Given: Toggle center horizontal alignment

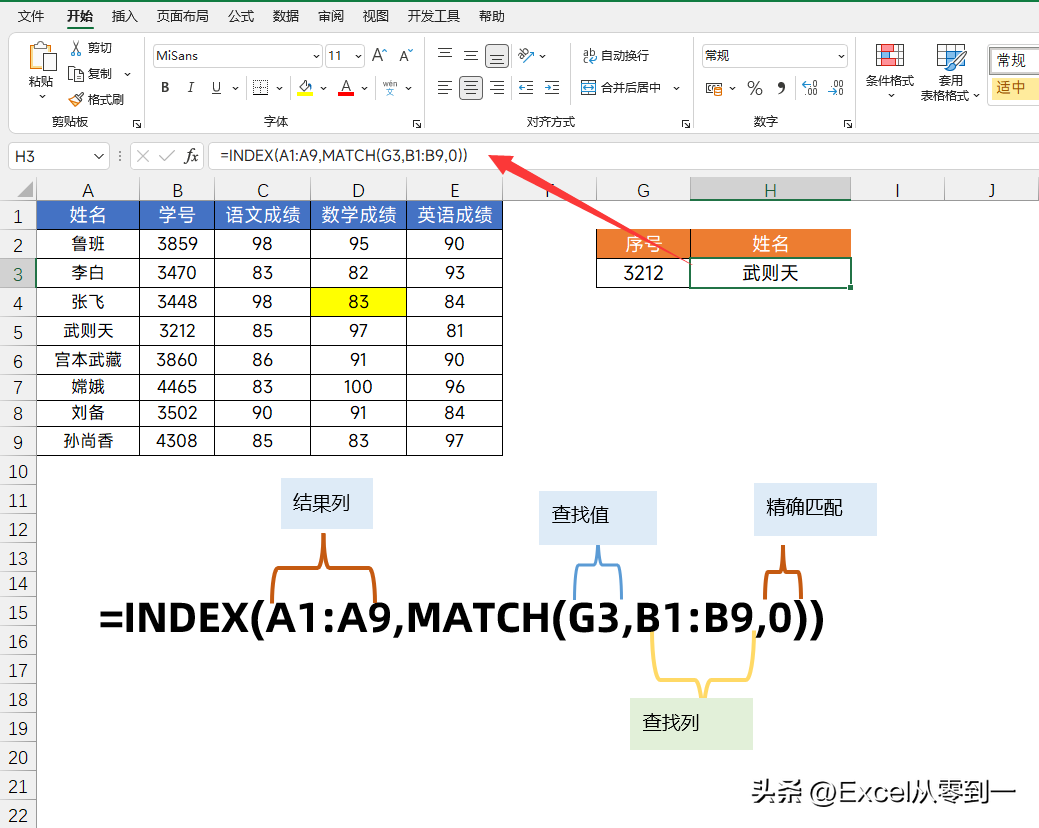Looking at the screenshot, I should (471, 87).
